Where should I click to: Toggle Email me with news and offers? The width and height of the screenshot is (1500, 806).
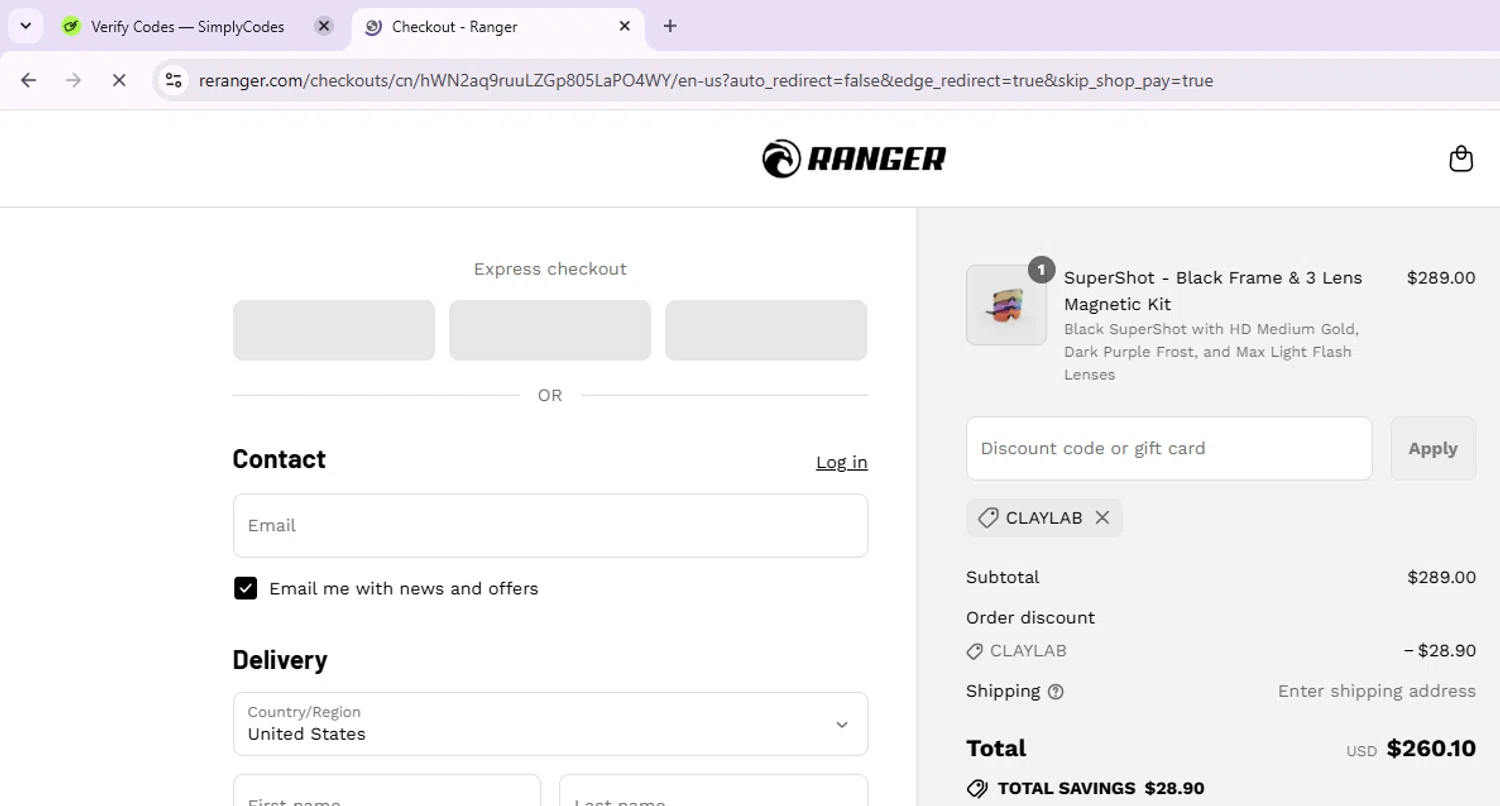(x=246, y=588)
